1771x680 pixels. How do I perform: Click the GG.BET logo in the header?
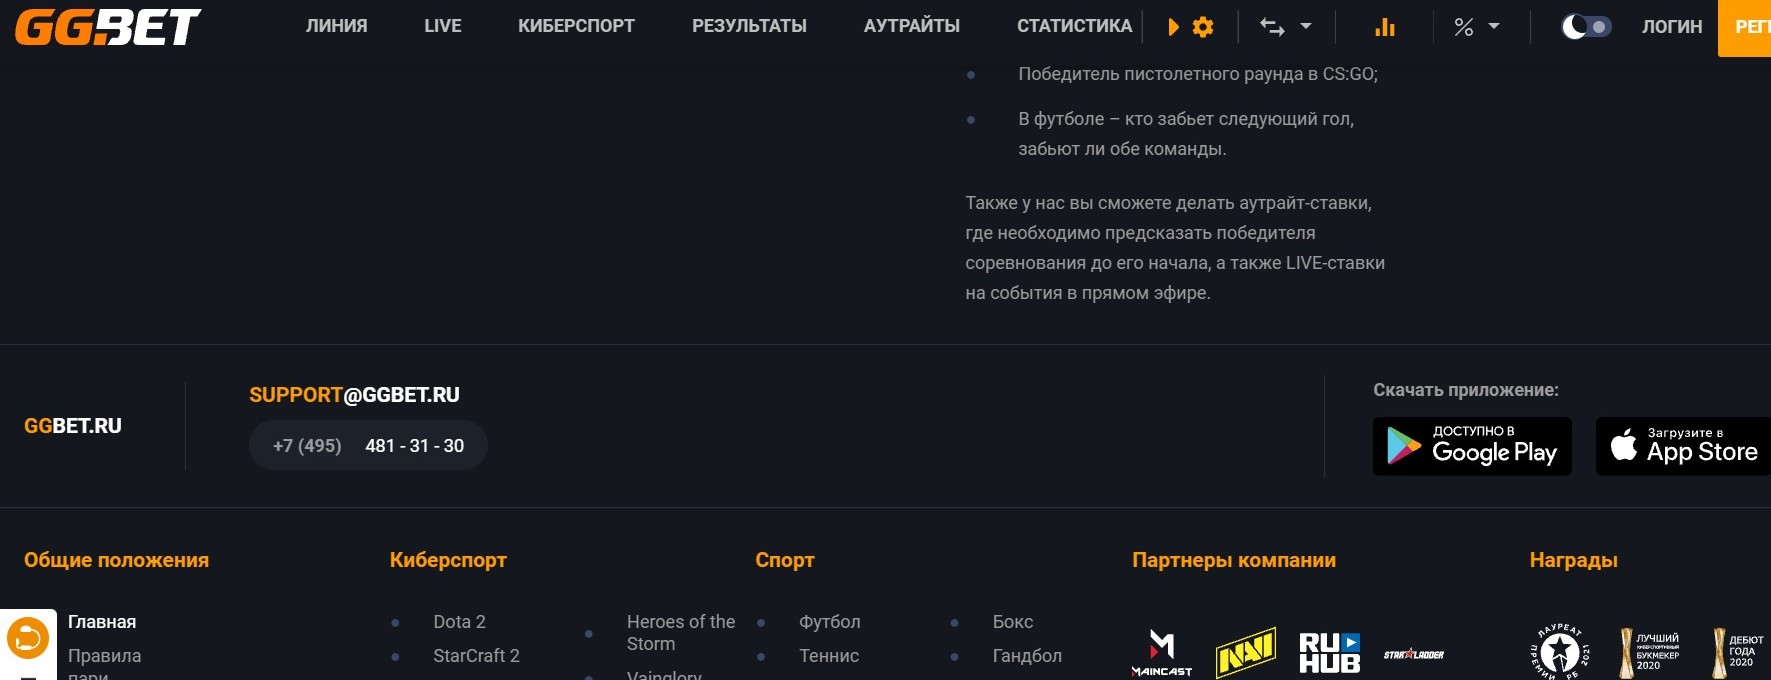[x=108, y=27]
